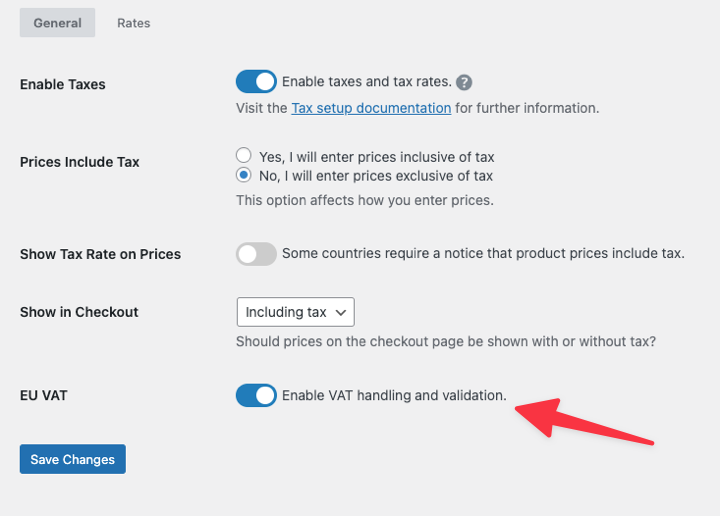Open the Show in Checkout dropdown
This screenshot has width=720, height=516.
tap(295, 312)
